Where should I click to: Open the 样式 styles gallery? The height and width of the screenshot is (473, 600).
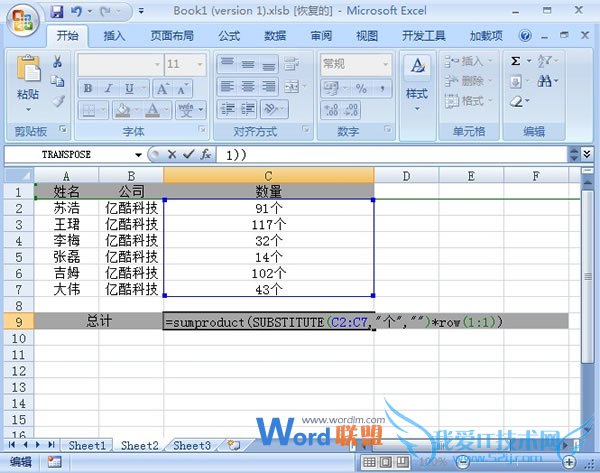pyautogui.click(x=417, y=82)
